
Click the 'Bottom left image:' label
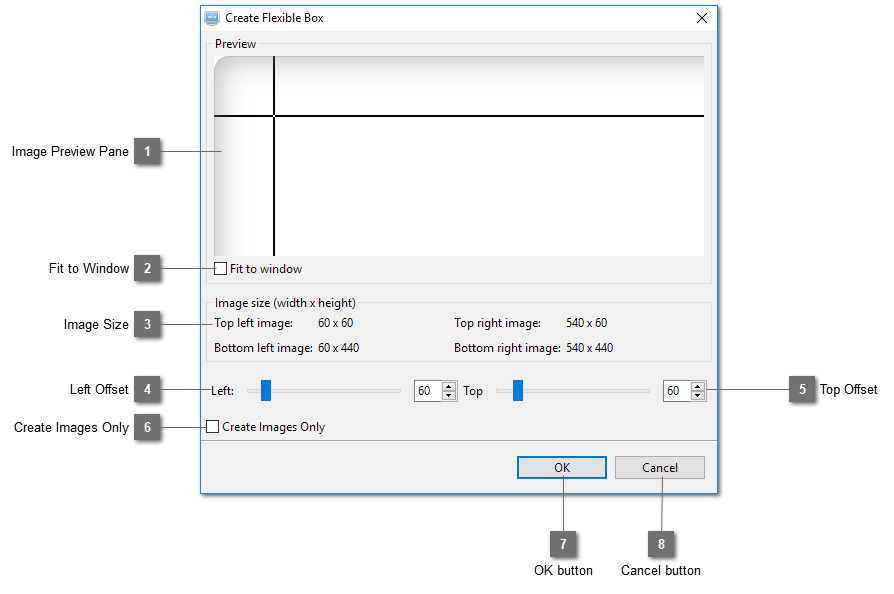click(263, 348)
